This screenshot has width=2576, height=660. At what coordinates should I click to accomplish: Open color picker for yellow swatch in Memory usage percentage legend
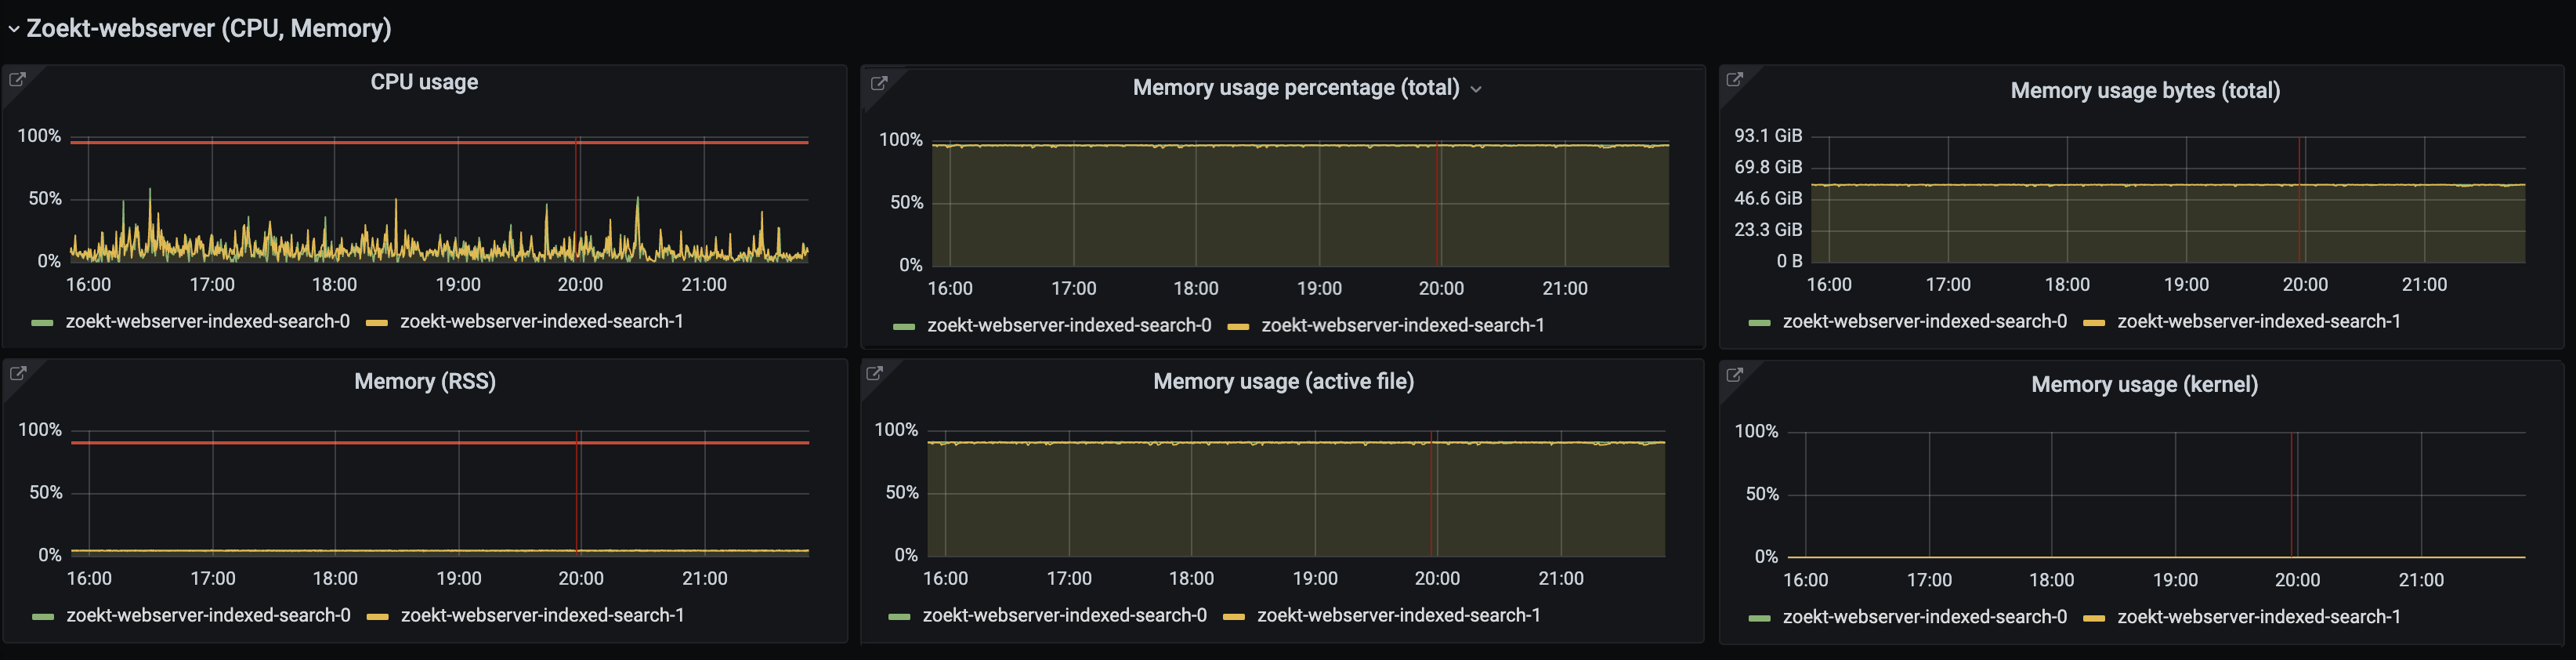1238,327
